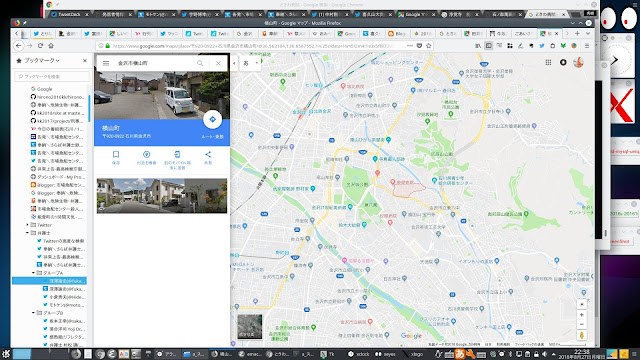Click the xclock taskbar entry
The width and height of the screenshot is (640, 360).
tap(359, 354)
